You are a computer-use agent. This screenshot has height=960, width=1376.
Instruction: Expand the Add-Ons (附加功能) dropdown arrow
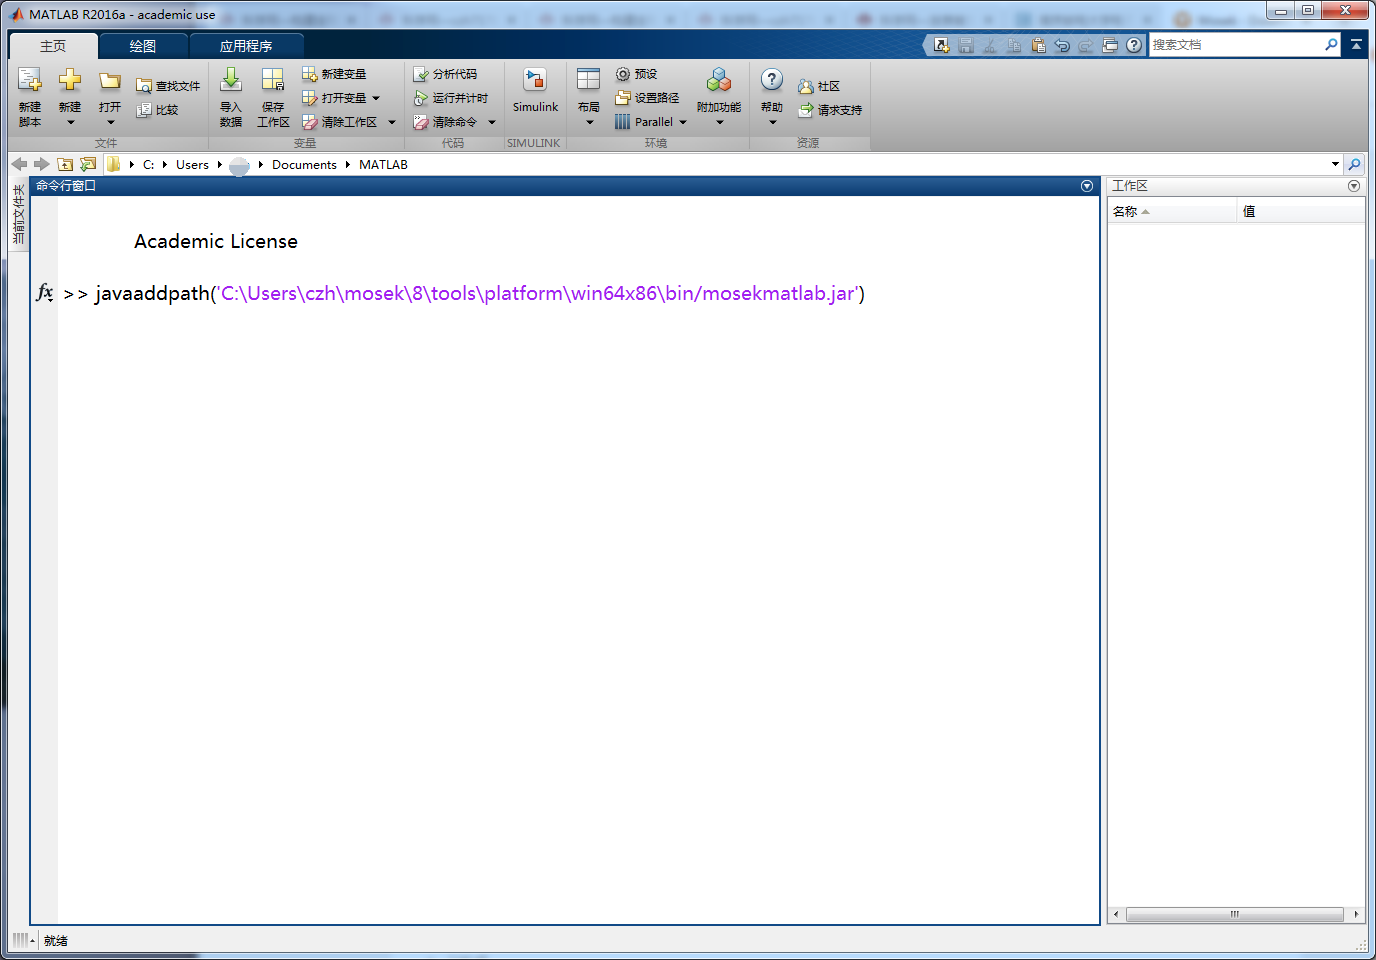click(719, 122)
